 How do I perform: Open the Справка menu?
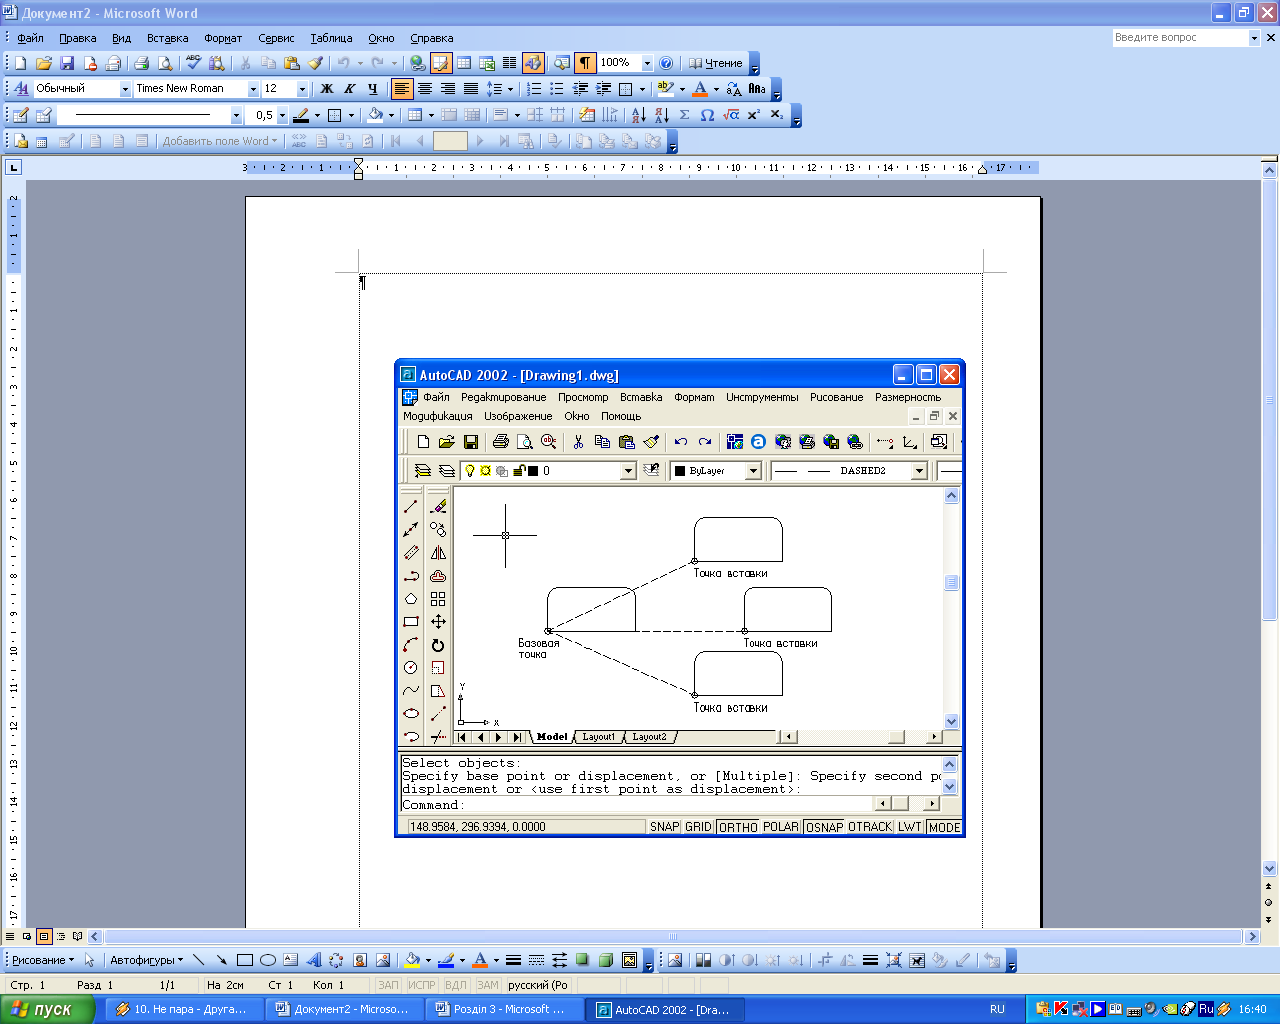coord(431,38)
